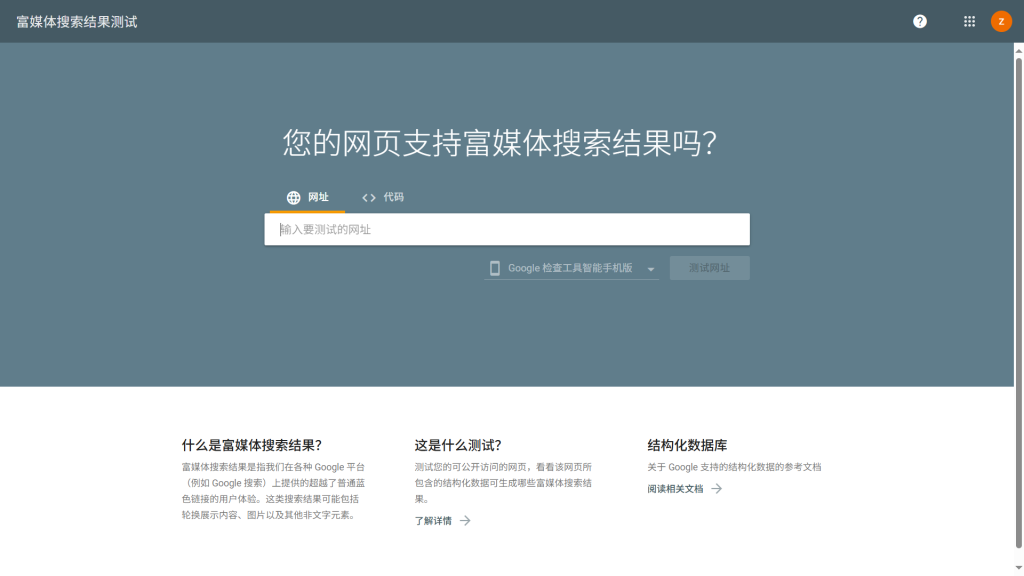Click the smartphone icon in the crawler selector
Screen dimensions: 1024x576
(495, 268)
